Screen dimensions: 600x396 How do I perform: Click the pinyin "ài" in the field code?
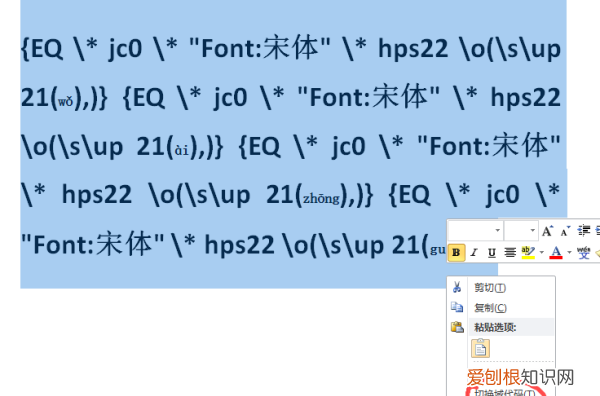pyautogui.click(x=182, y=150)
